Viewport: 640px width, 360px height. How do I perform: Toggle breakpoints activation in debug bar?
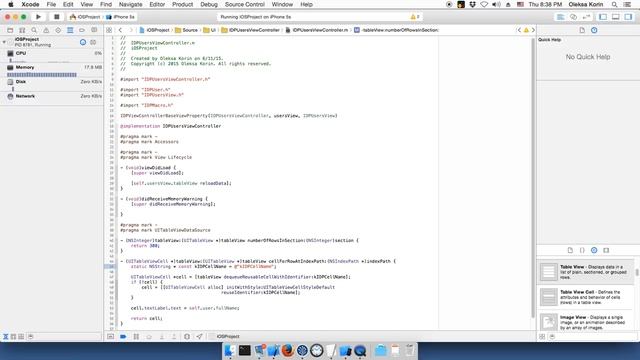click(123, 337)
